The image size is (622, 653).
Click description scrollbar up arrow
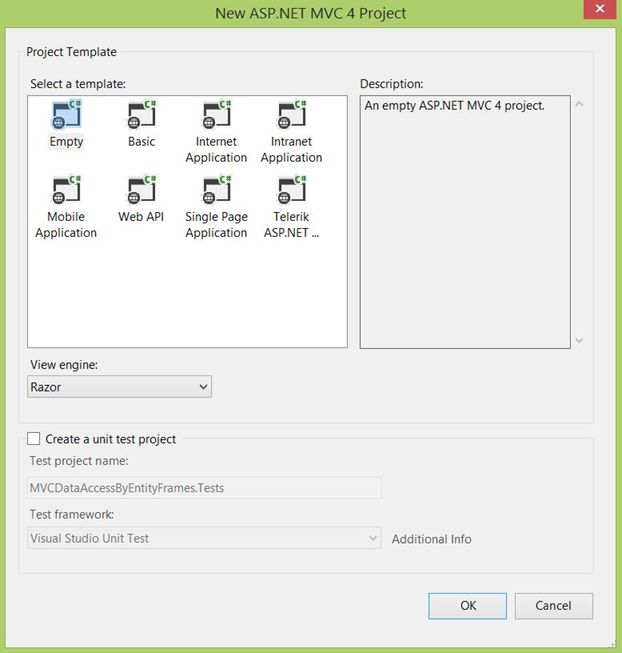579,104
